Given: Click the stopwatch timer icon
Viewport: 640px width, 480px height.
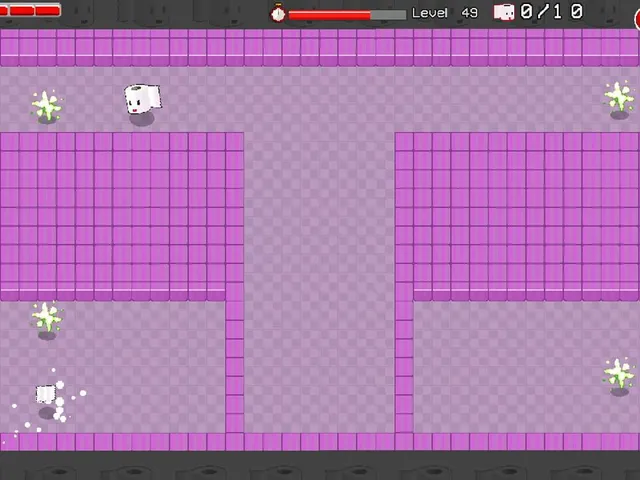Looking at the screenshot, I should (x=278, y=13).
